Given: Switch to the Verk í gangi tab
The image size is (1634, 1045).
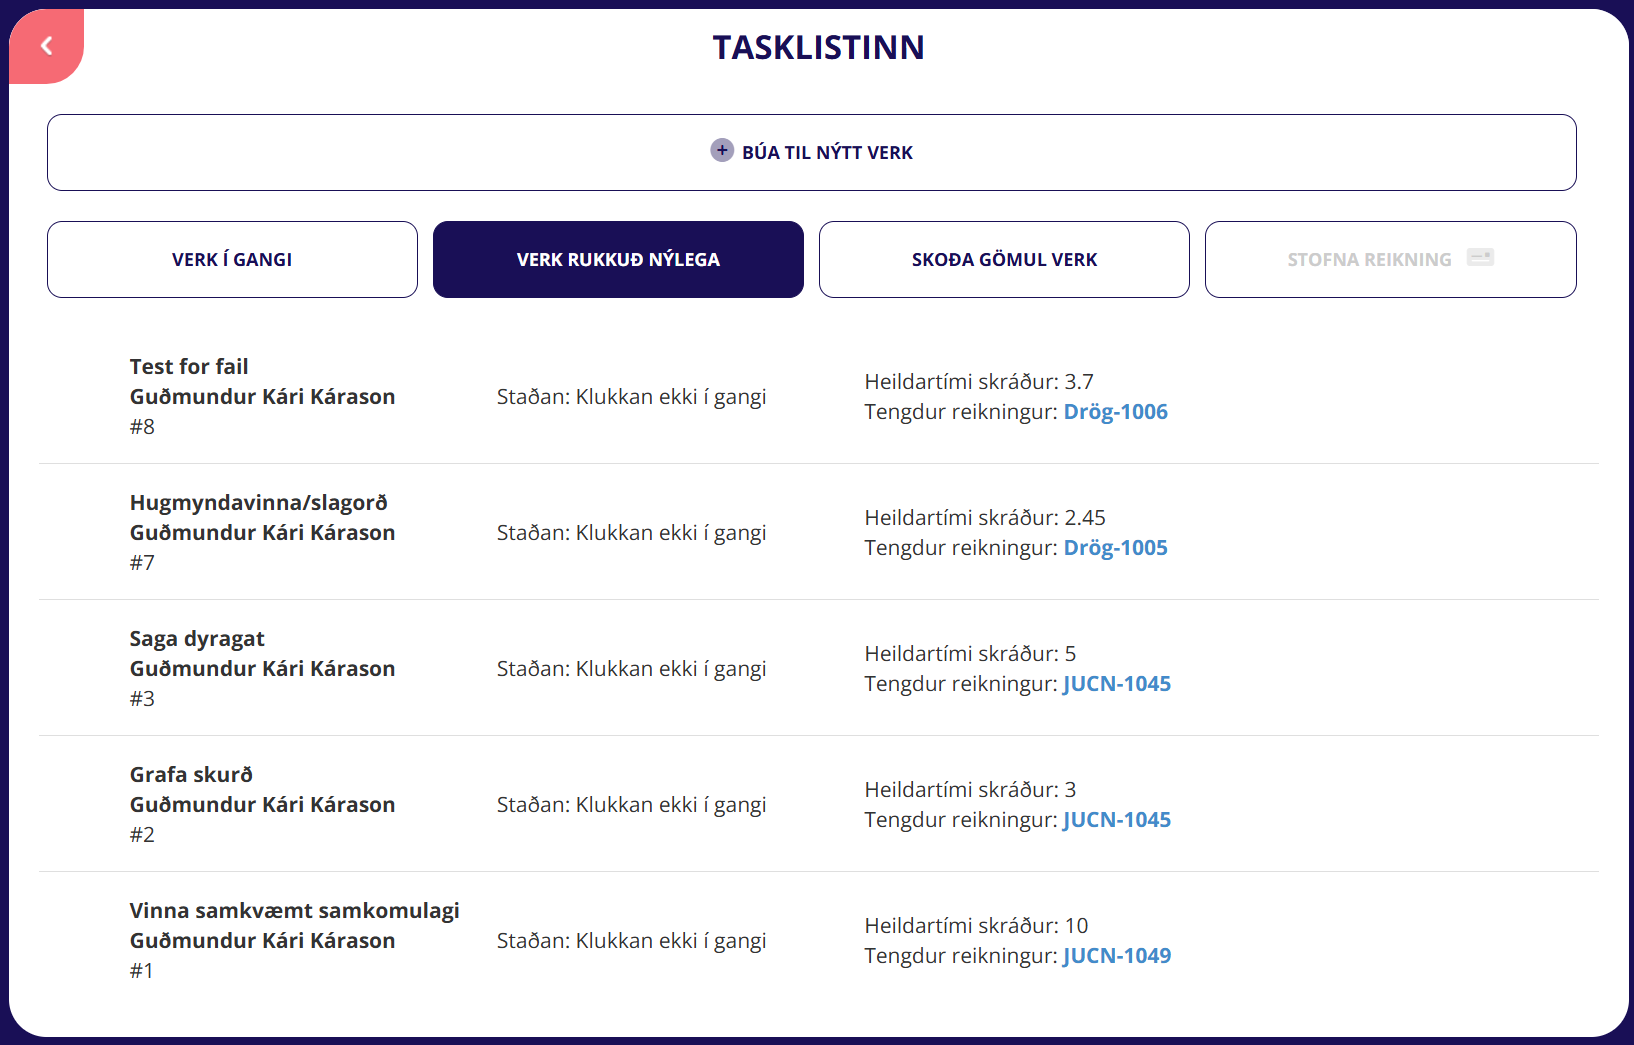Looking at the screenshot, I should [232, 260].
